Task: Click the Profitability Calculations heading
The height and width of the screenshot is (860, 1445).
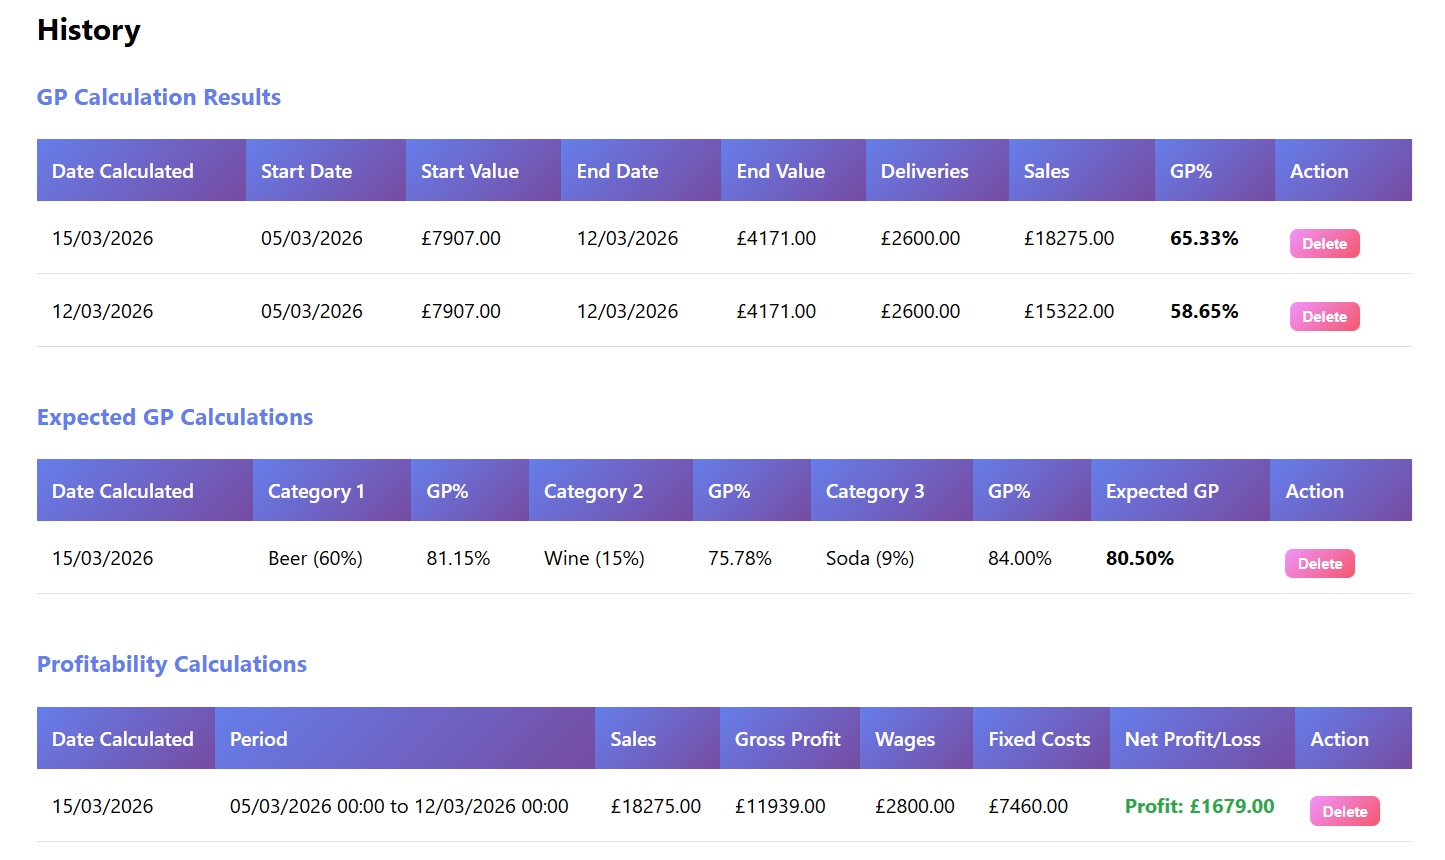Action: pyautogui.click(x=172, y=664)
